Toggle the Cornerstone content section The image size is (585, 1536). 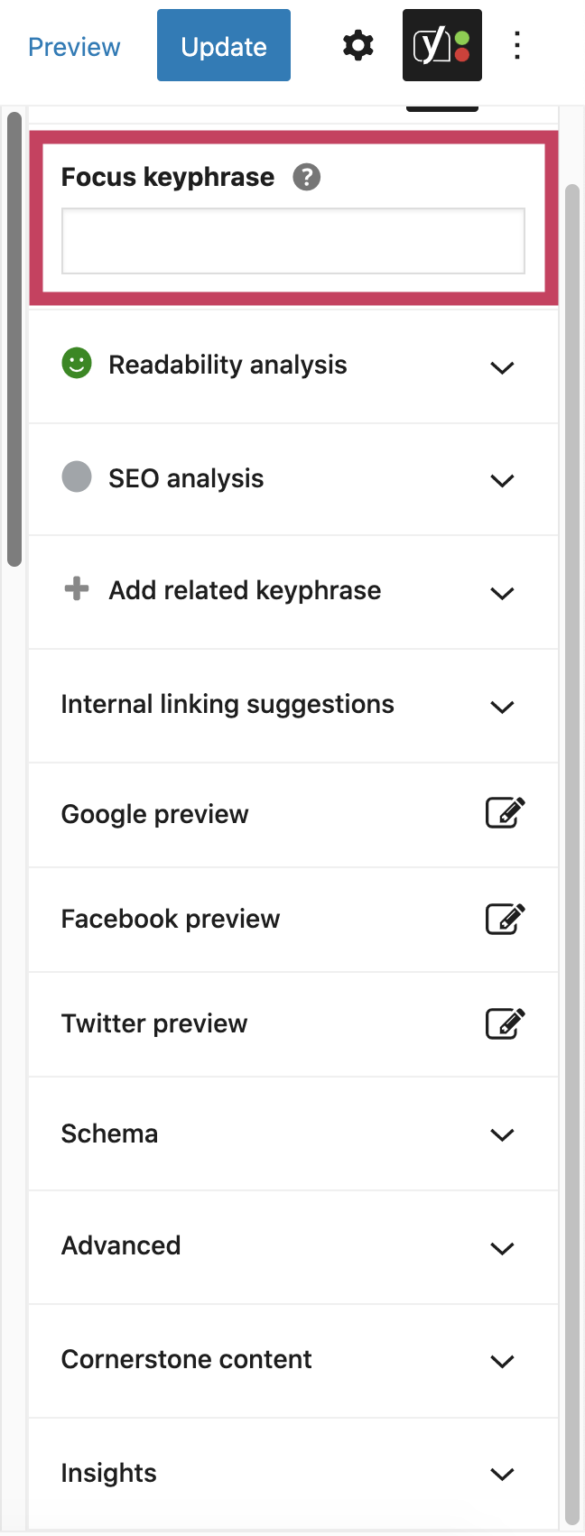click(502, 1361)
